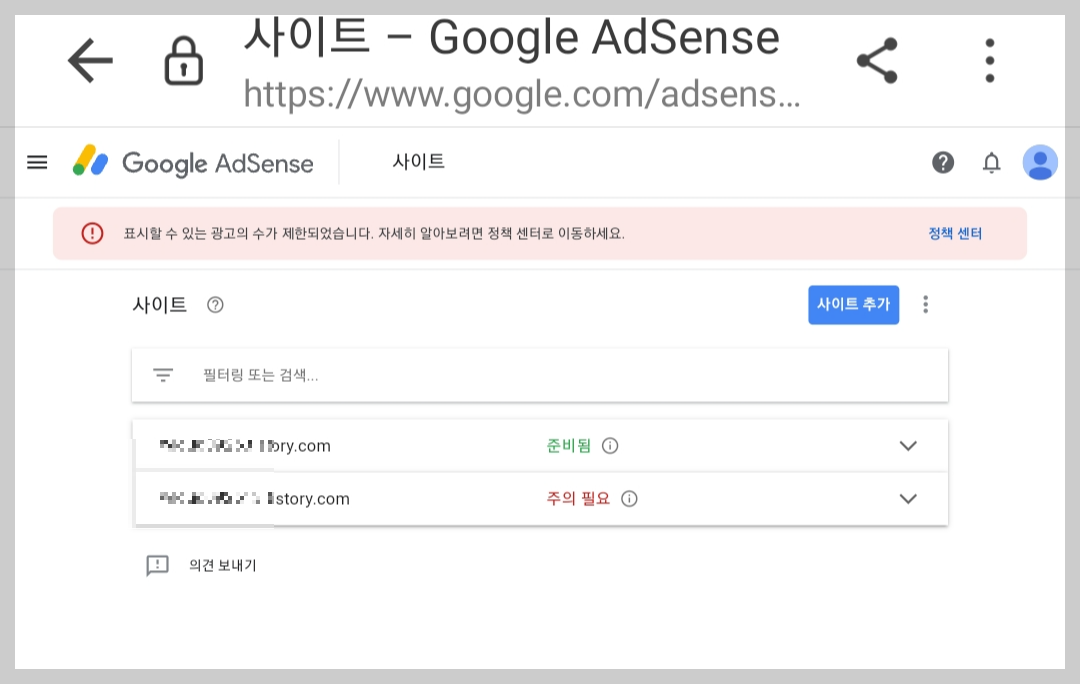
Task: Expand the site row with 주의 필요 status
Action: [908, 499]
